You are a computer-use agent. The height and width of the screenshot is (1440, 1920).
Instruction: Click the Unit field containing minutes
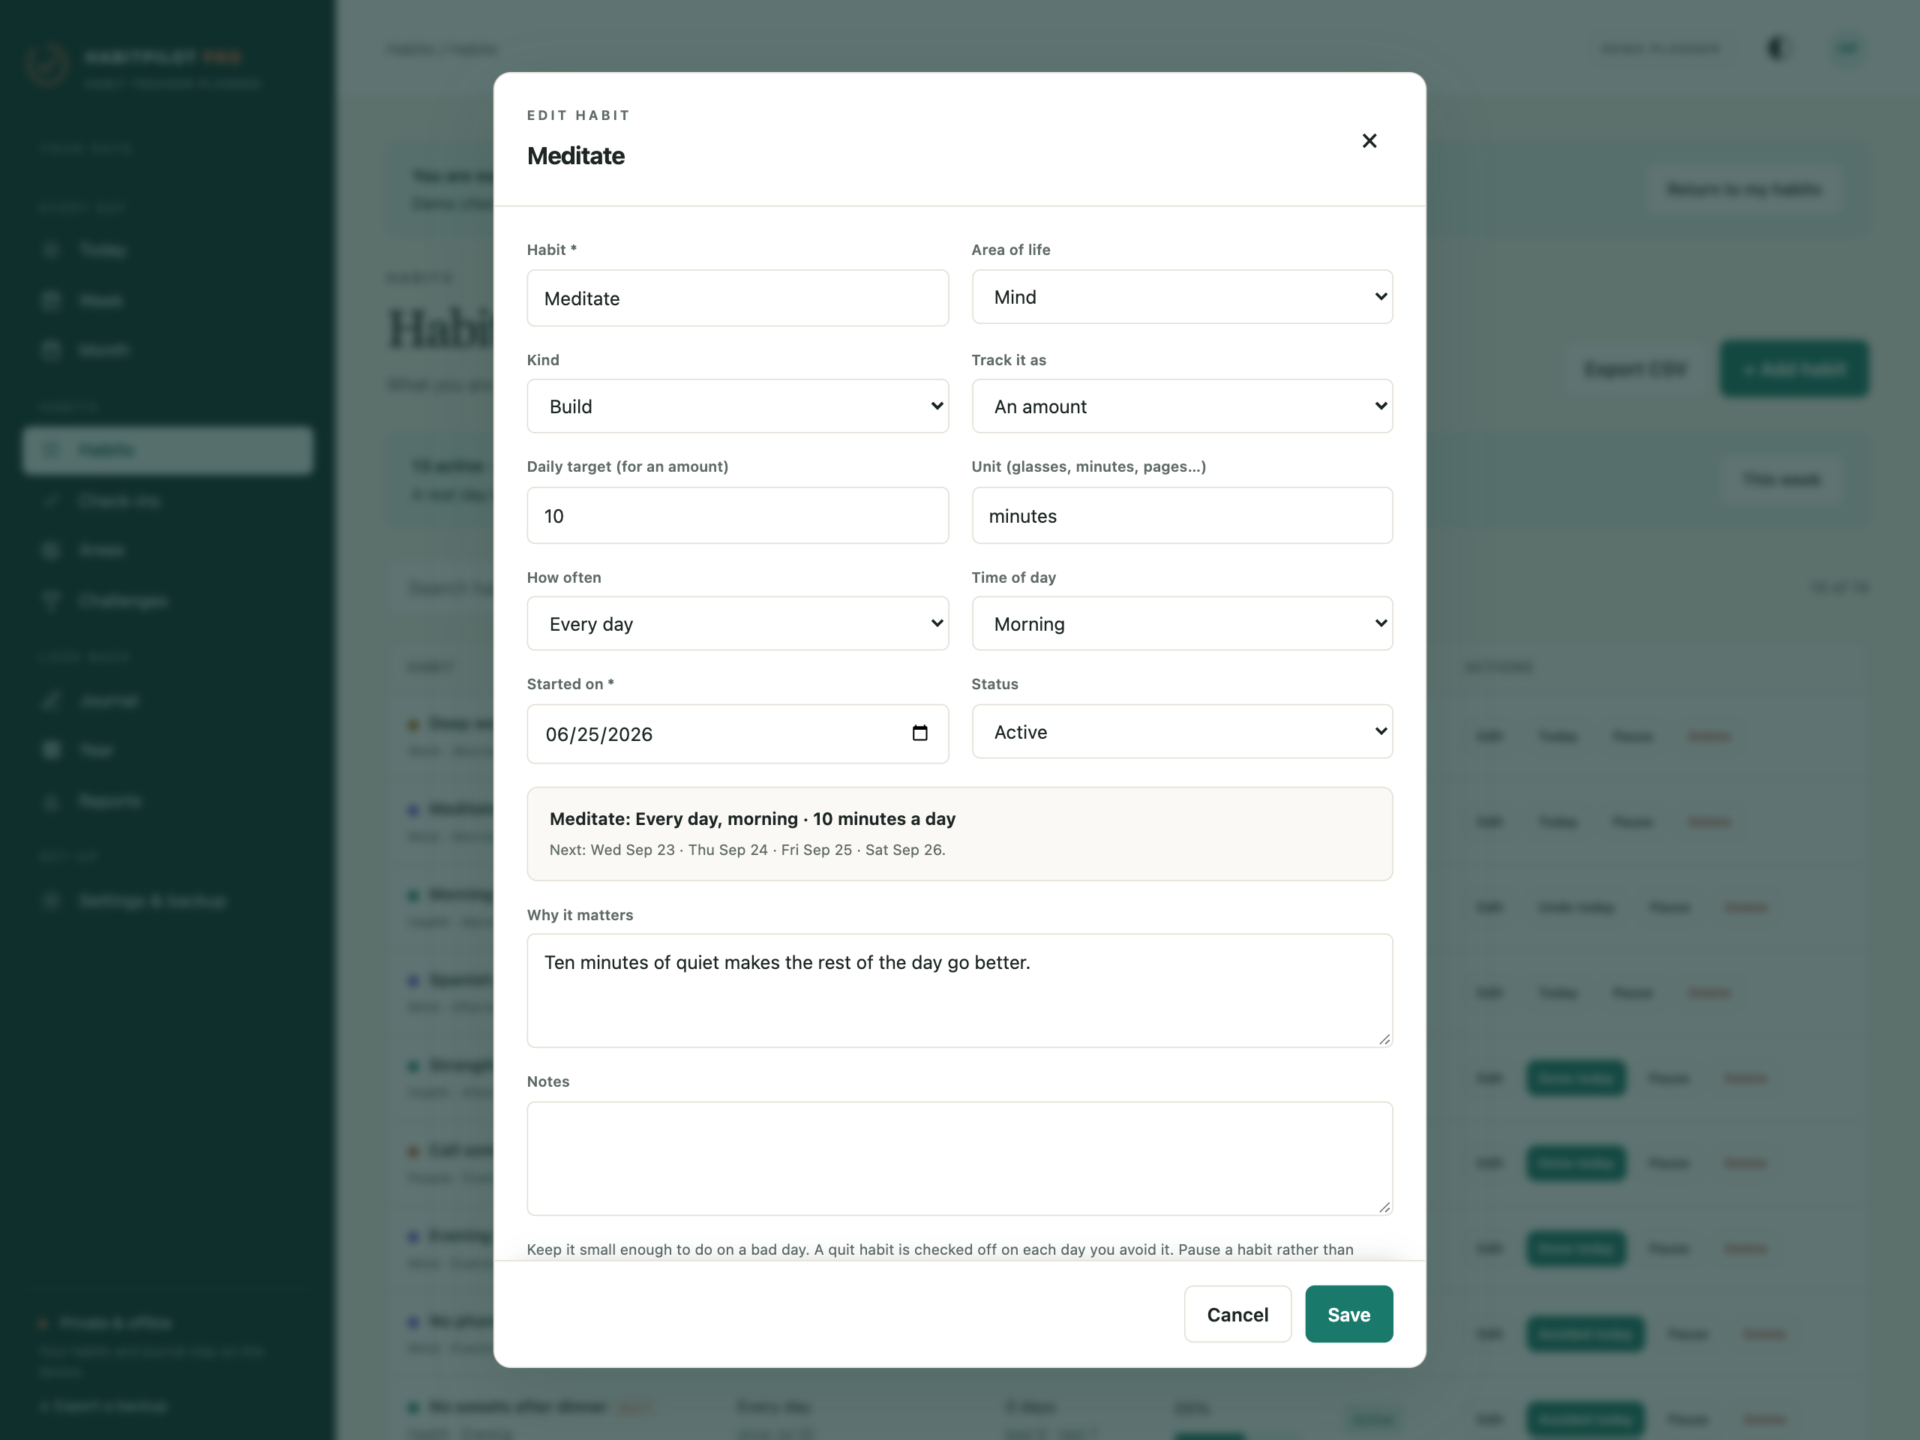[x=1182, y=516]
